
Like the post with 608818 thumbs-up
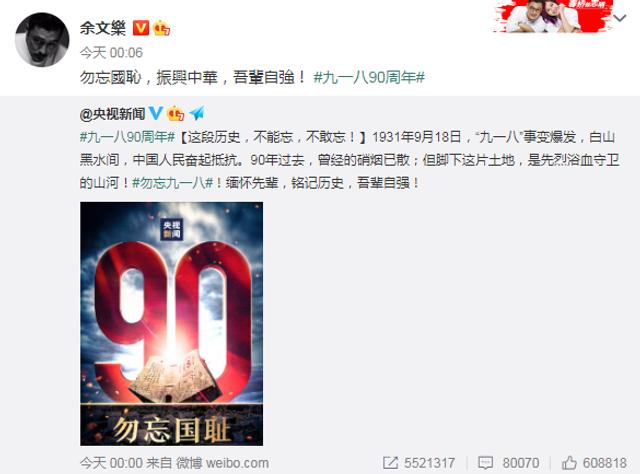(594, 463)
